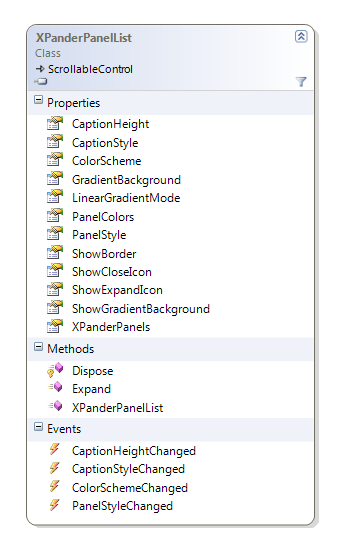Click the PanelStyle property icon
Image resolution: width=360 pixels, height=559 pixels.
click(55, 234)
